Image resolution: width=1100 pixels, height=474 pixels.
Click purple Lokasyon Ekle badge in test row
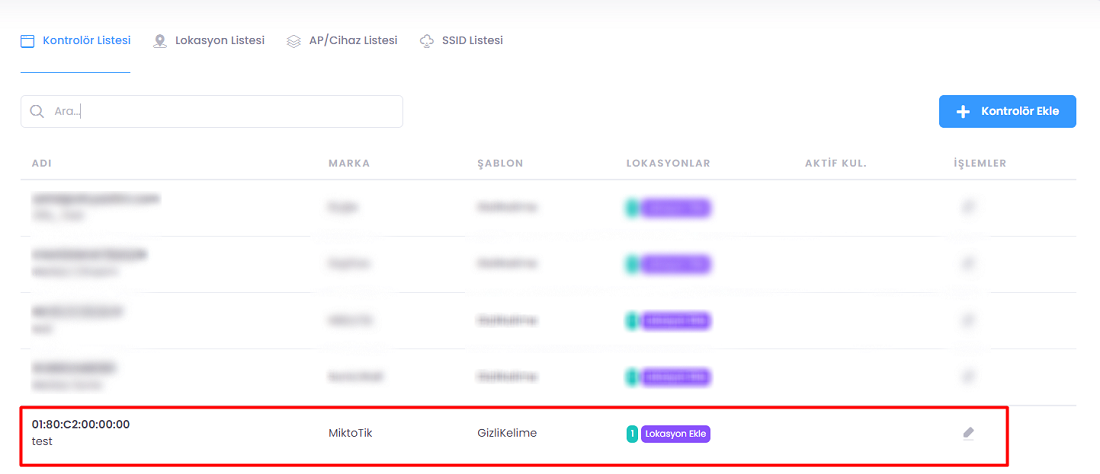pyautogui.click(x=675, y=434)
